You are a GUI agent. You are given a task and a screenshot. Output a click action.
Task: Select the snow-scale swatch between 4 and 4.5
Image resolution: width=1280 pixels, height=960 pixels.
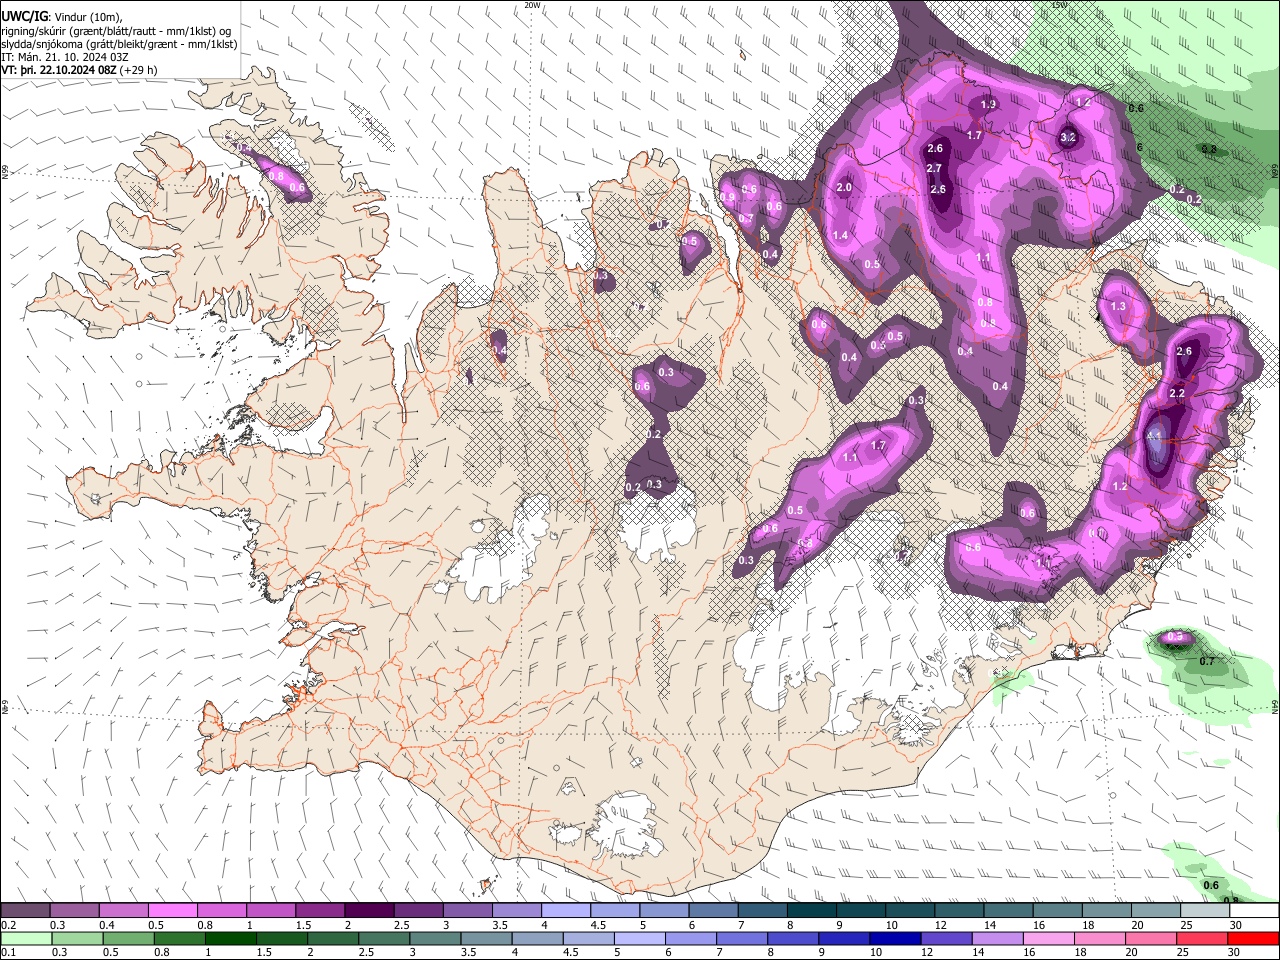tap(565, 911)
